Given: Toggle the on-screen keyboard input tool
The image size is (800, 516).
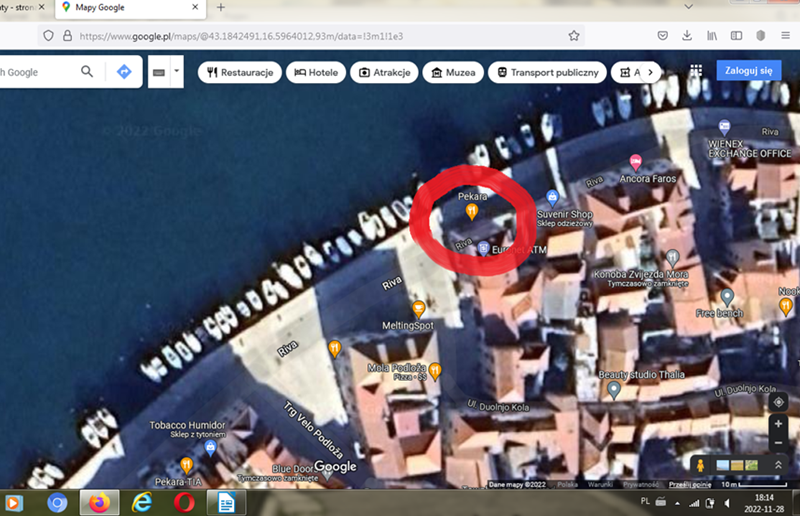Looking at the screenshot, I should click(x=158, y=72).
